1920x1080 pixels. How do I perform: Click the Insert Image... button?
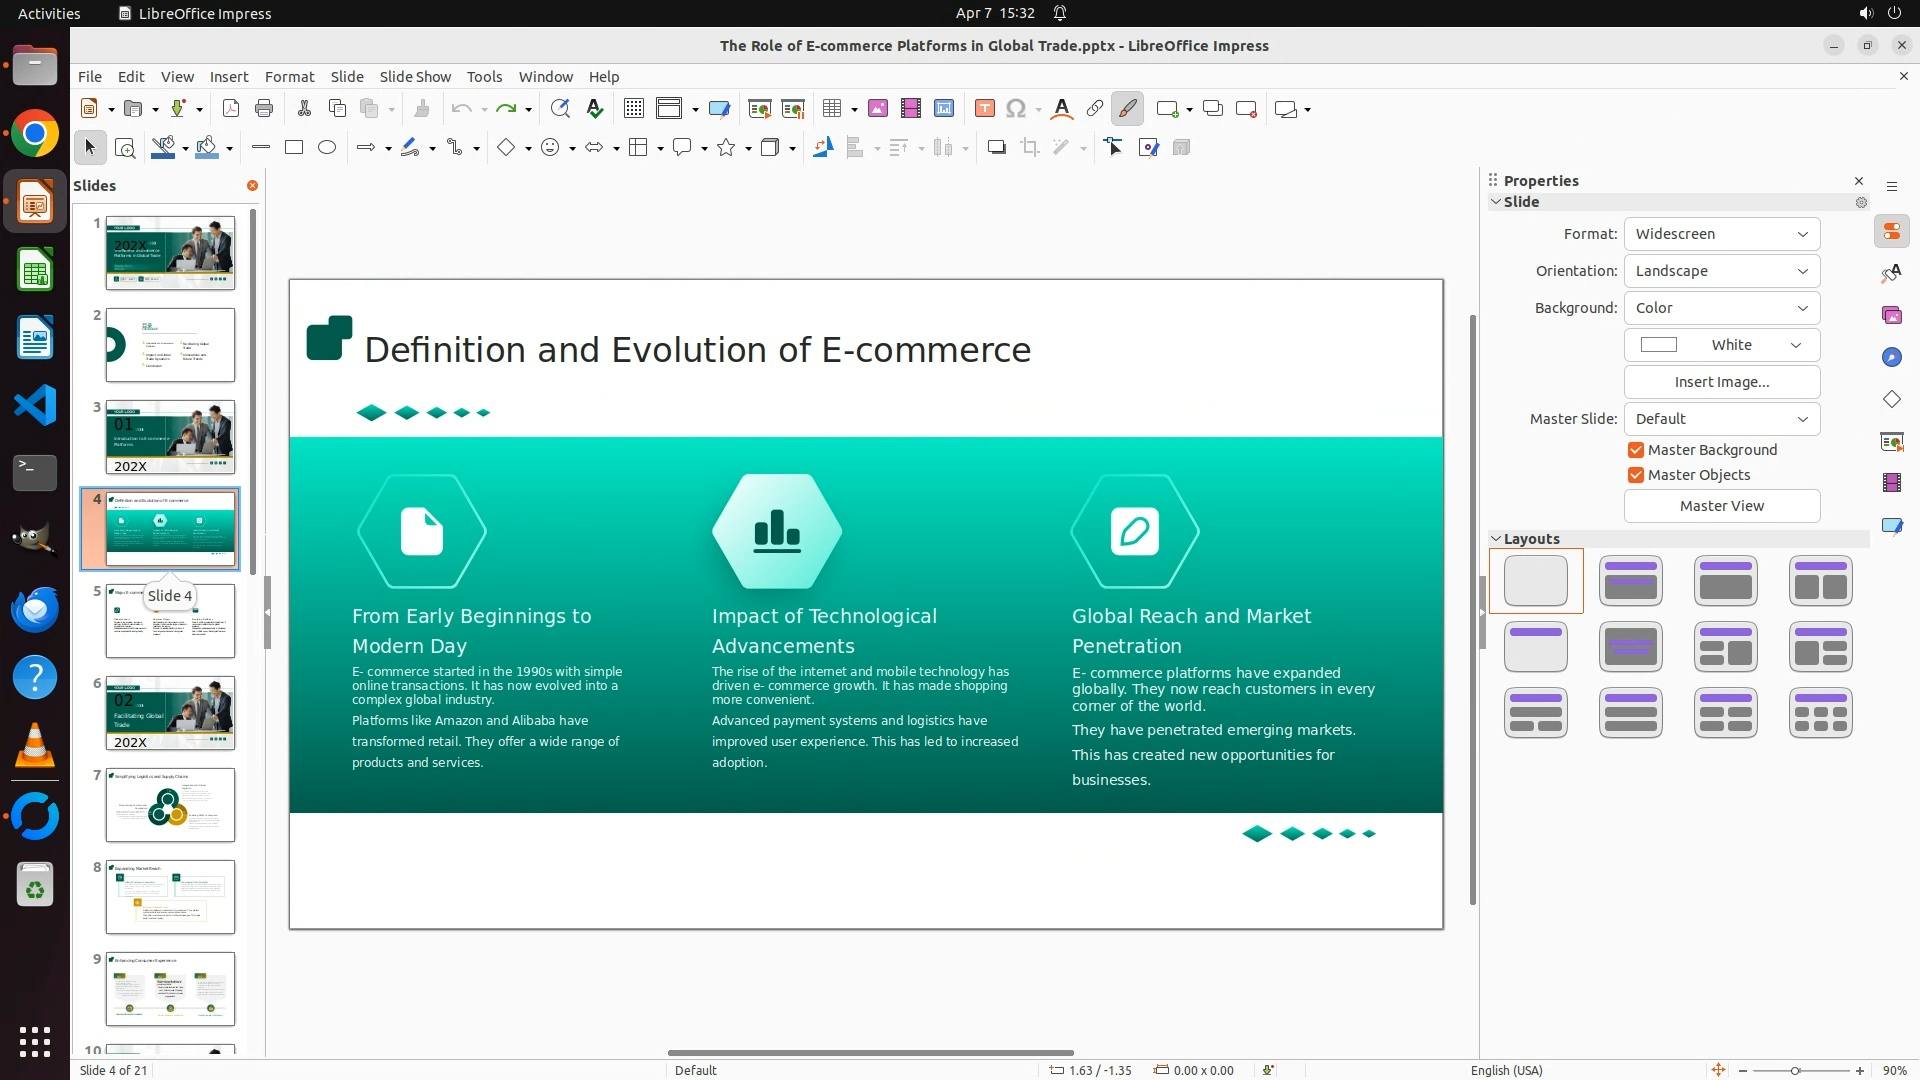click(x=1721, y=382)
